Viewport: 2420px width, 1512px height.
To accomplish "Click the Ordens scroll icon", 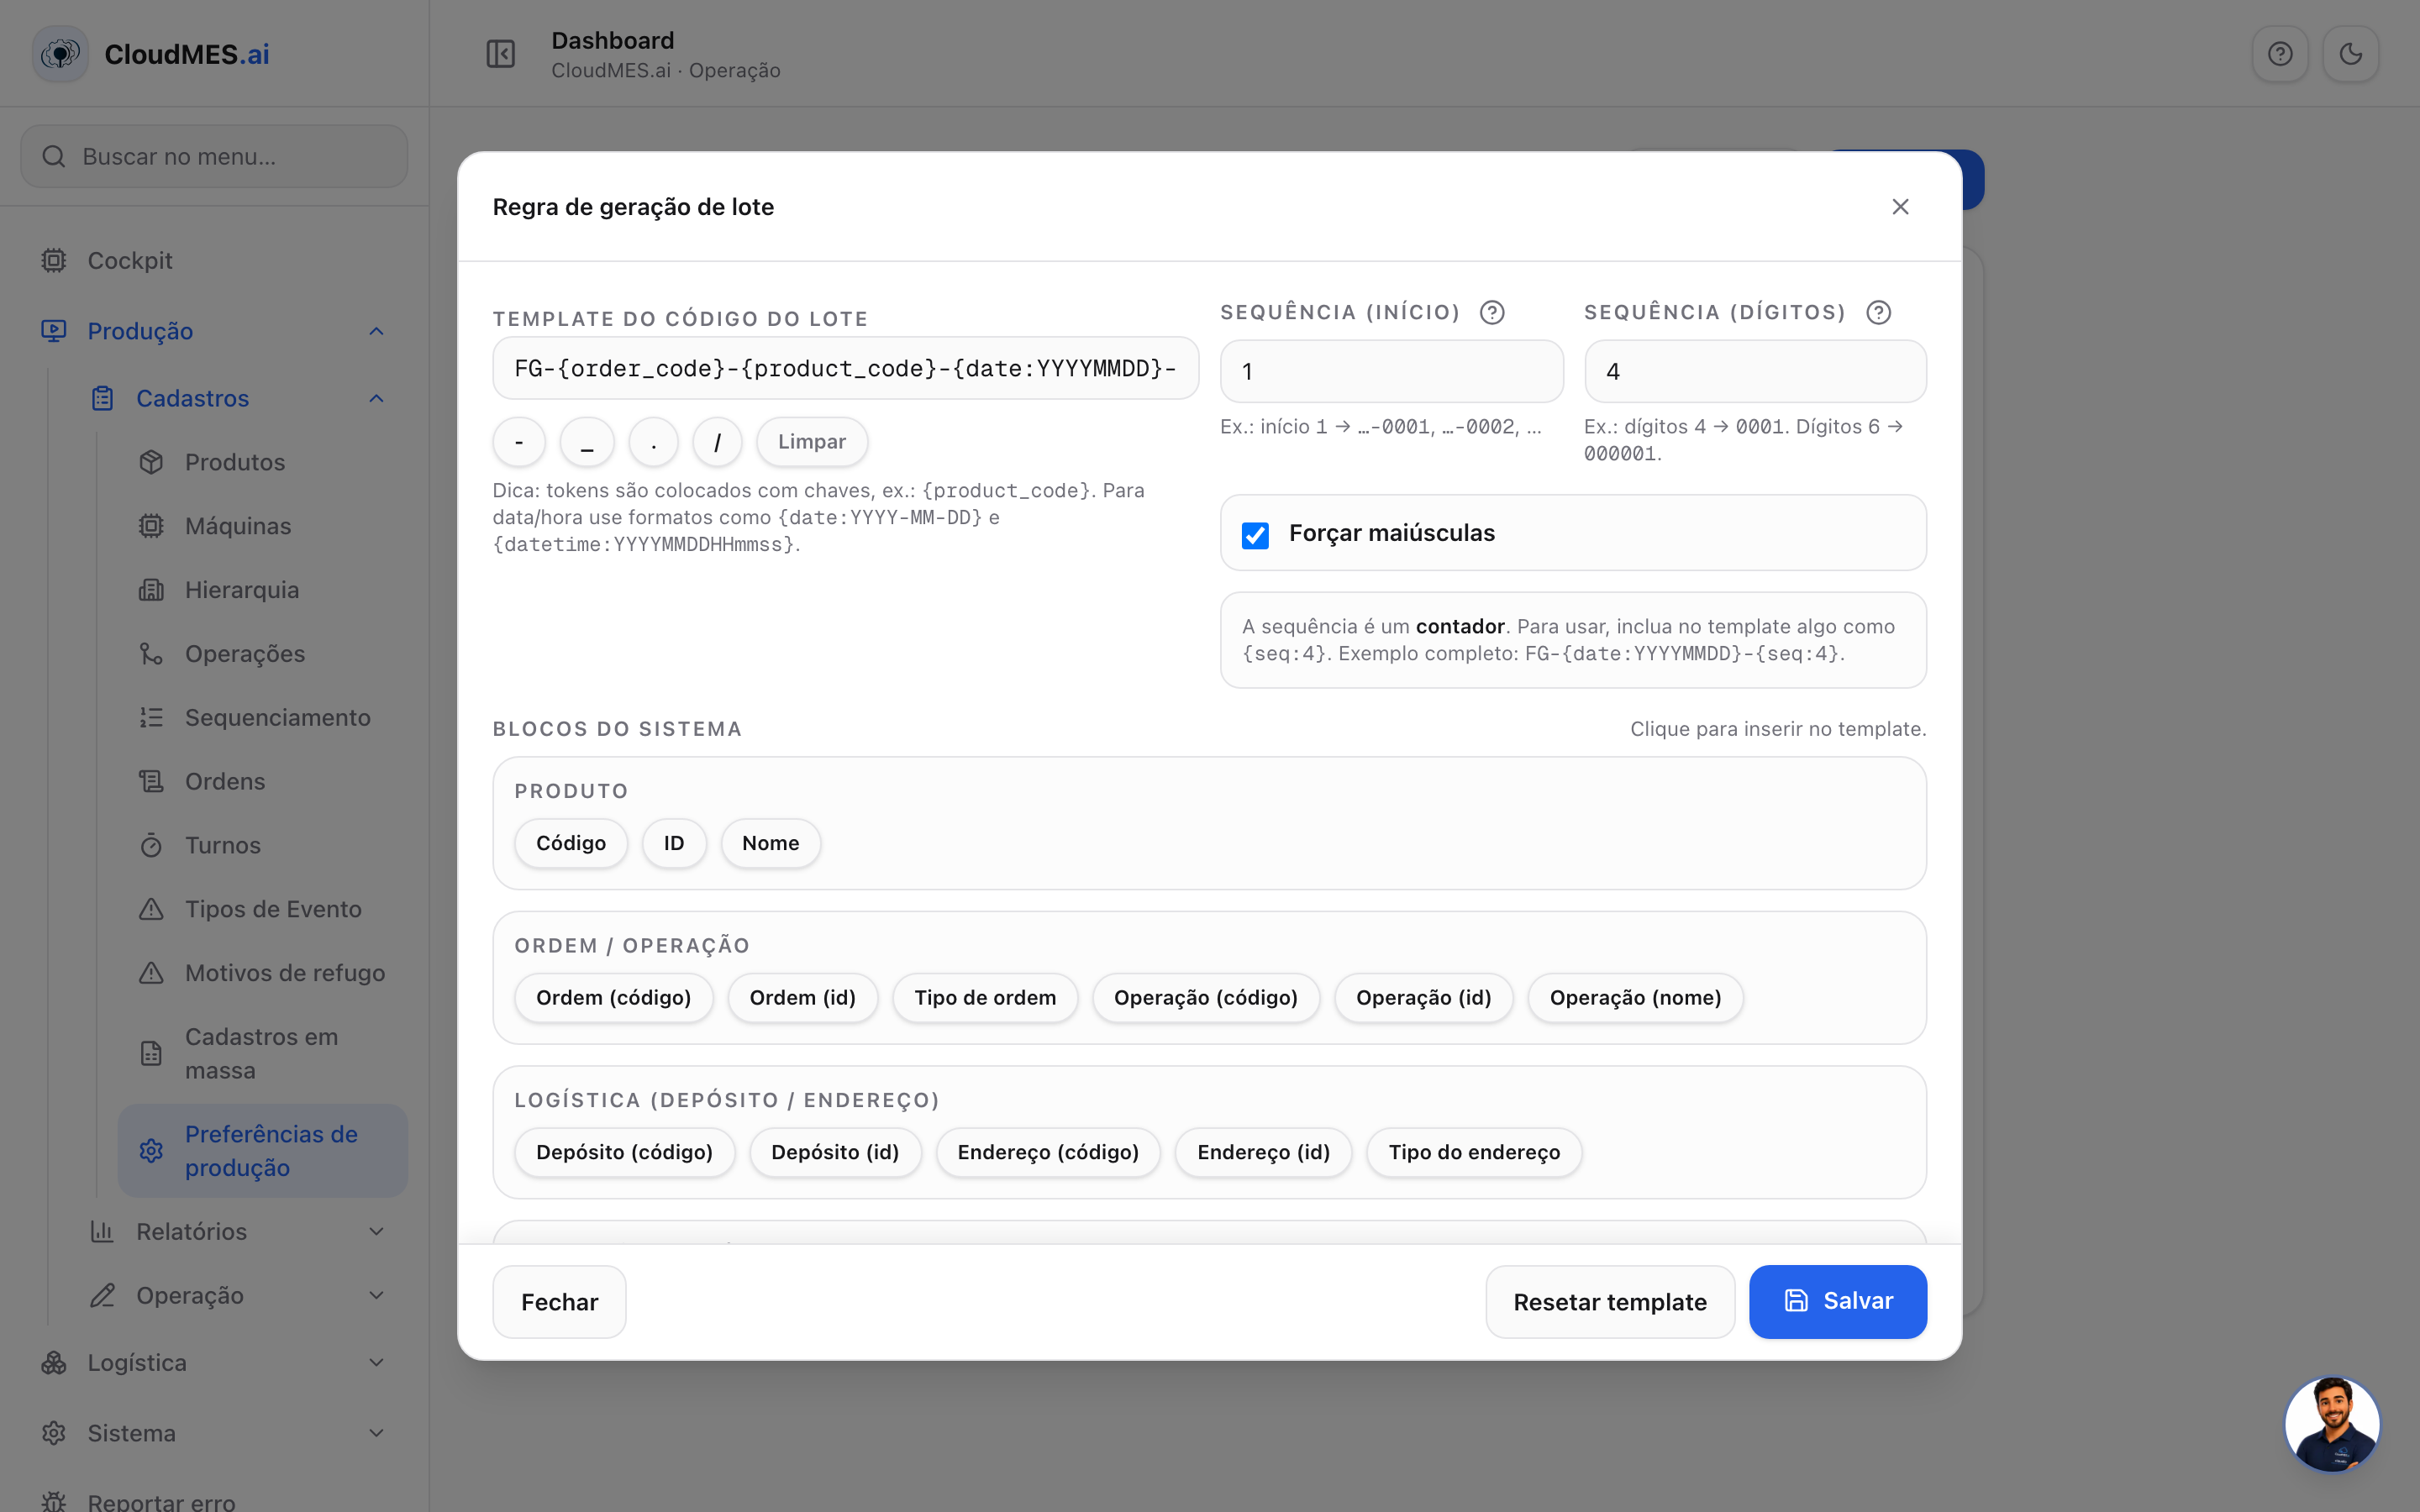I will (x=151, y=782).
